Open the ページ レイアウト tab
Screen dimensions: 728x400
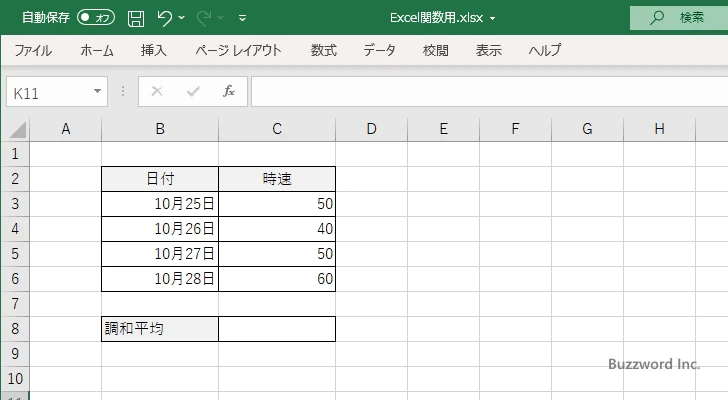[x=238, y=50]
